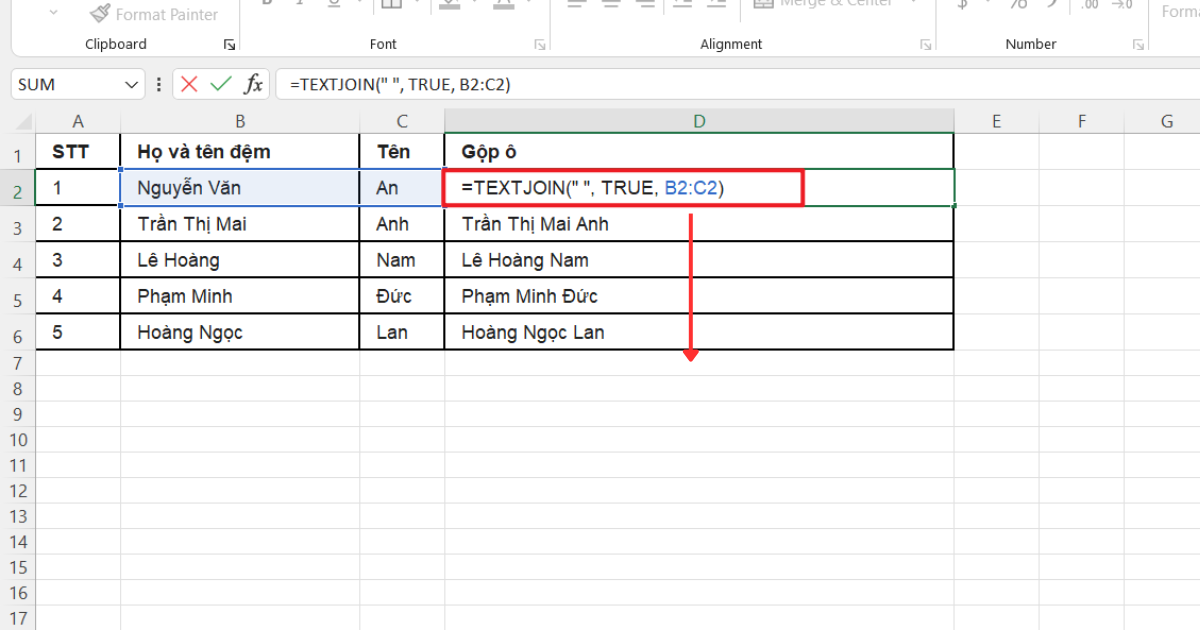This screenshot has height=630, width=1200.
Task: Select the 'Anh' name cell
Action: coord(402,224)
